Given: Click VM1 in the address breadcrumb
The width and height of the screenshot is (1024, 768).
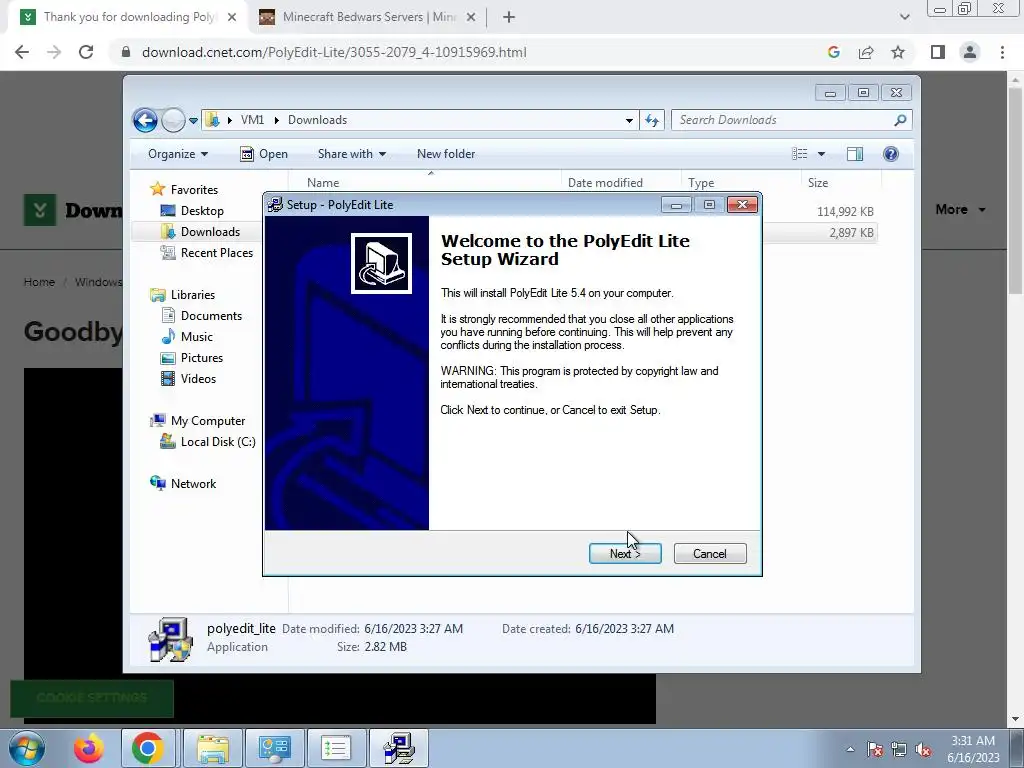Looking at the screenshot, I should coord(252,120).
